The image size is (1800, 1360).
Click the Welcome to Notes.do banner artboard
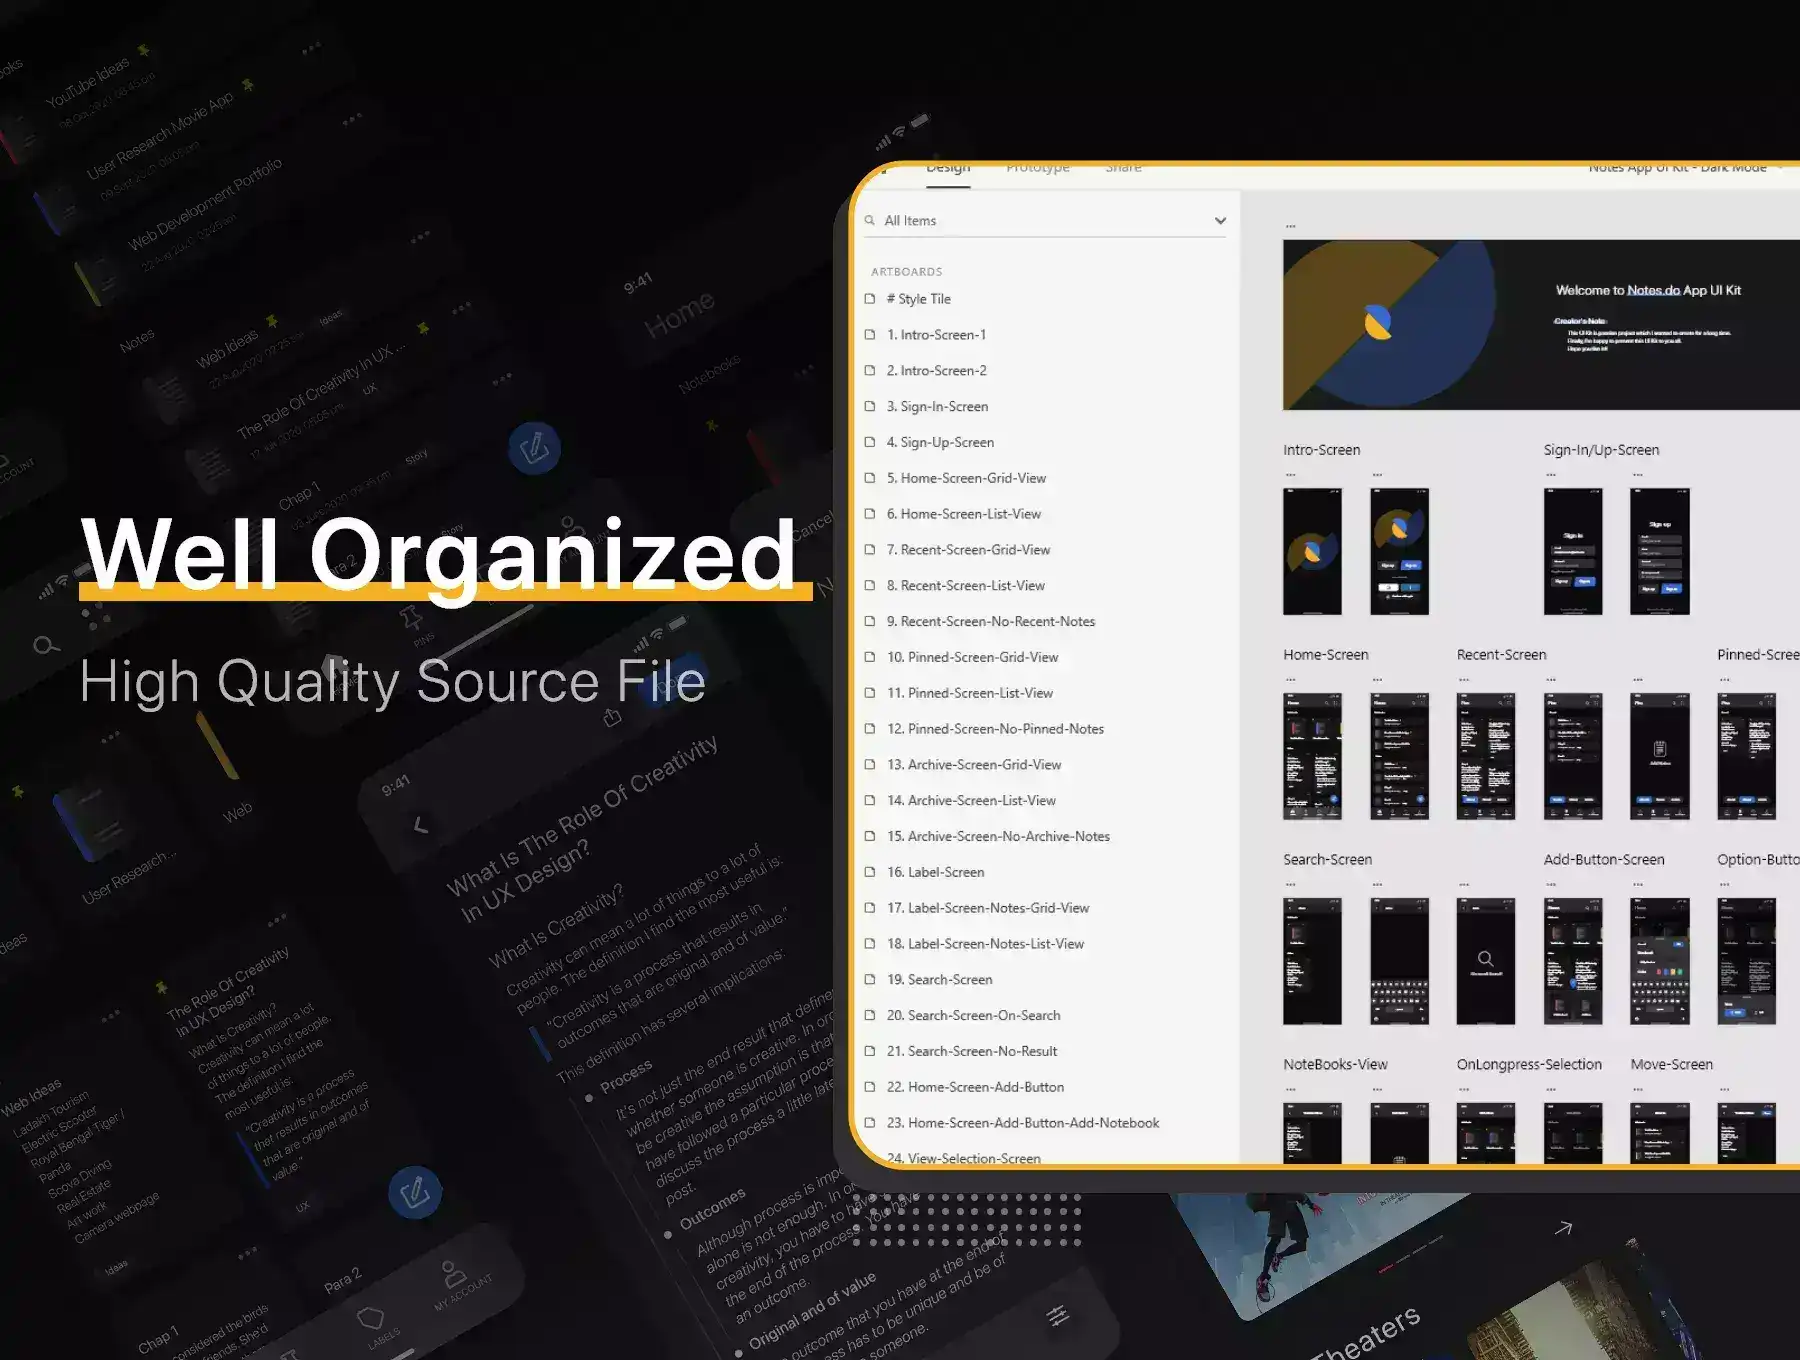point(1540,325)
